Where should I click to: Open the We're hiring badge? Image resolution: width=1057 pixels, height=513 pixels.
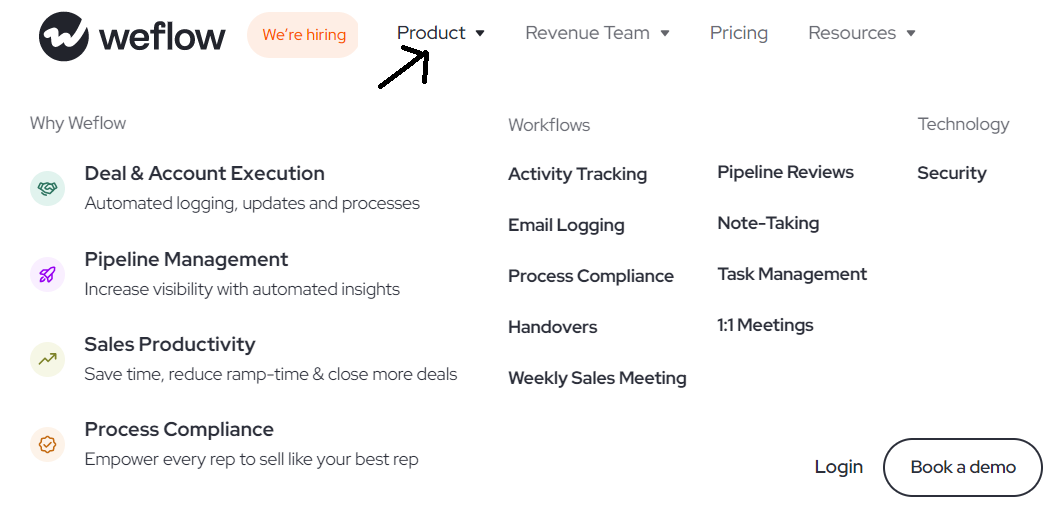pos(304,35)
